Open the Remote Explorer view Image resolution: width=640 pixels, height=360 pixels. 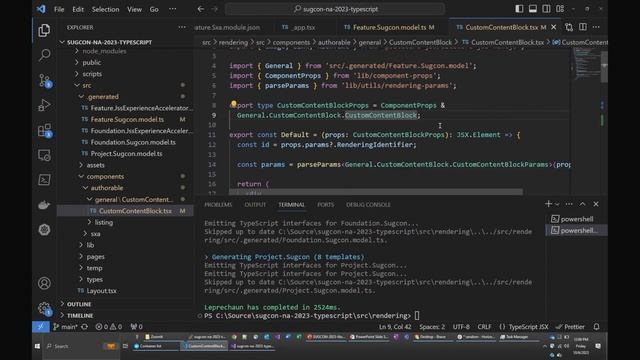(x=44, y=155)
